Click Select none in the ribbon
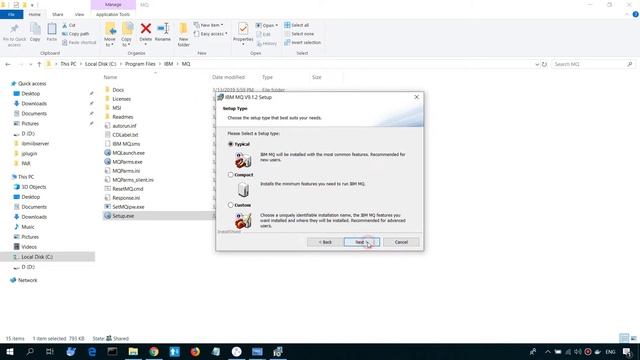The image size is (640, 360). coord(299,34)
